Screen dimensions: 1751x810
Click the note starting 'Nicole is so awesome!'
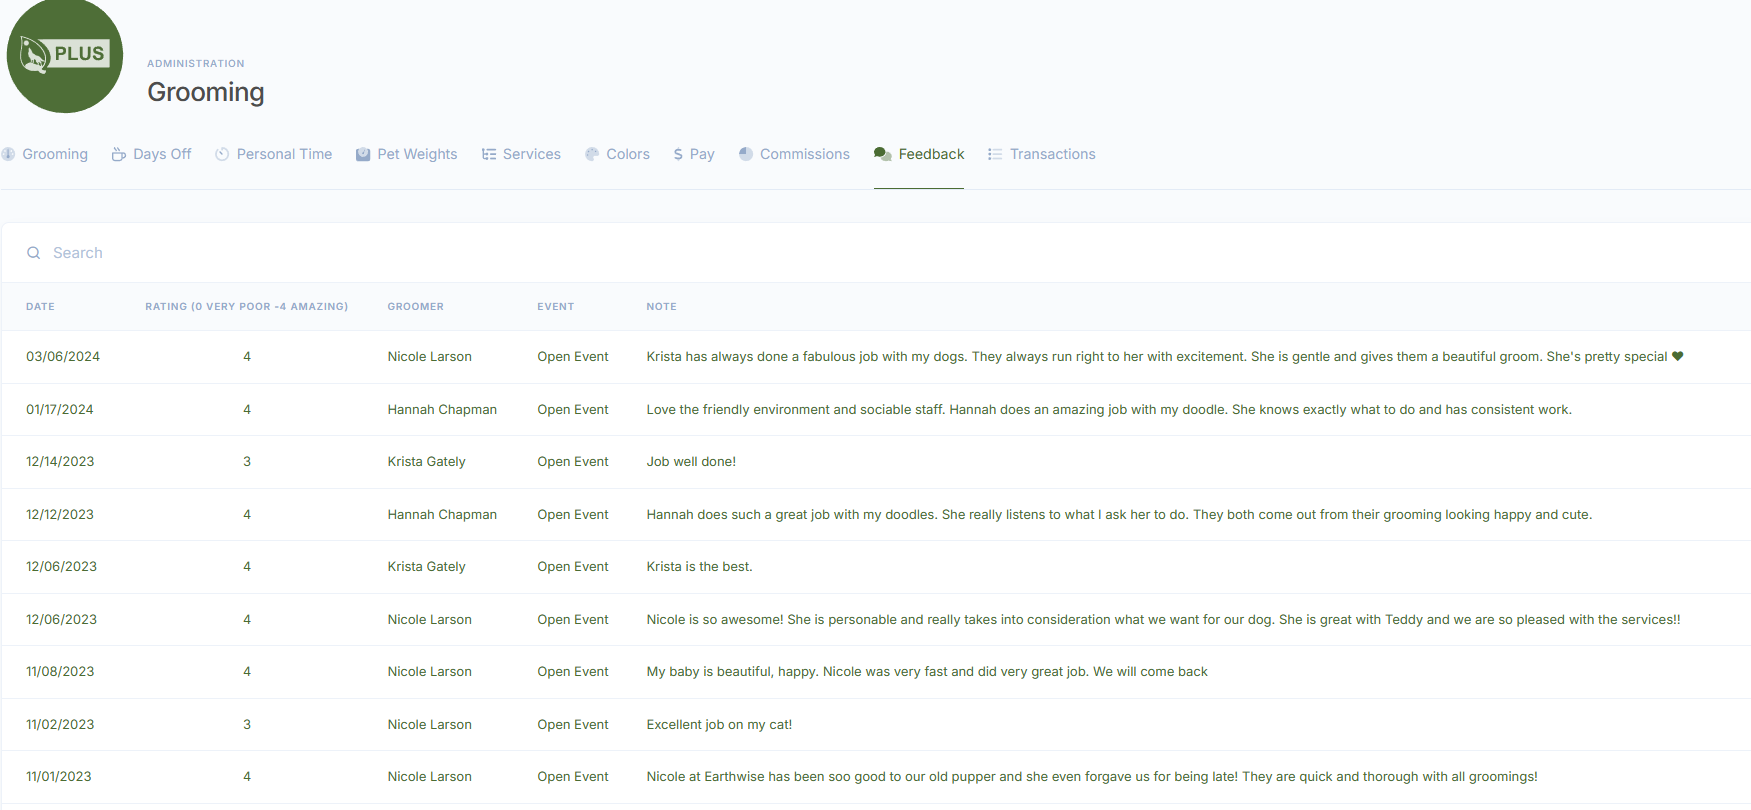(x=1164, y=620)
